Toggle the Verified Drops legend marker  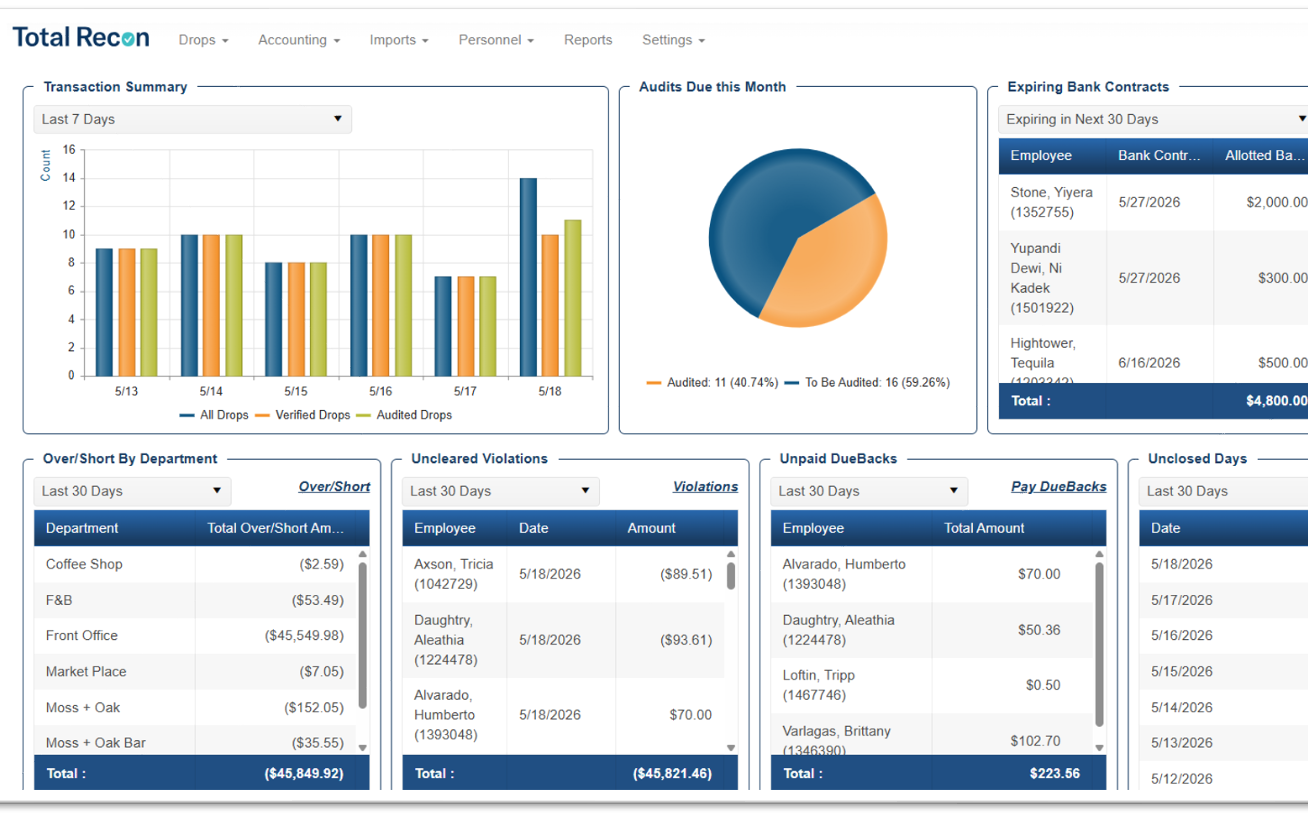tap(263, 415)
